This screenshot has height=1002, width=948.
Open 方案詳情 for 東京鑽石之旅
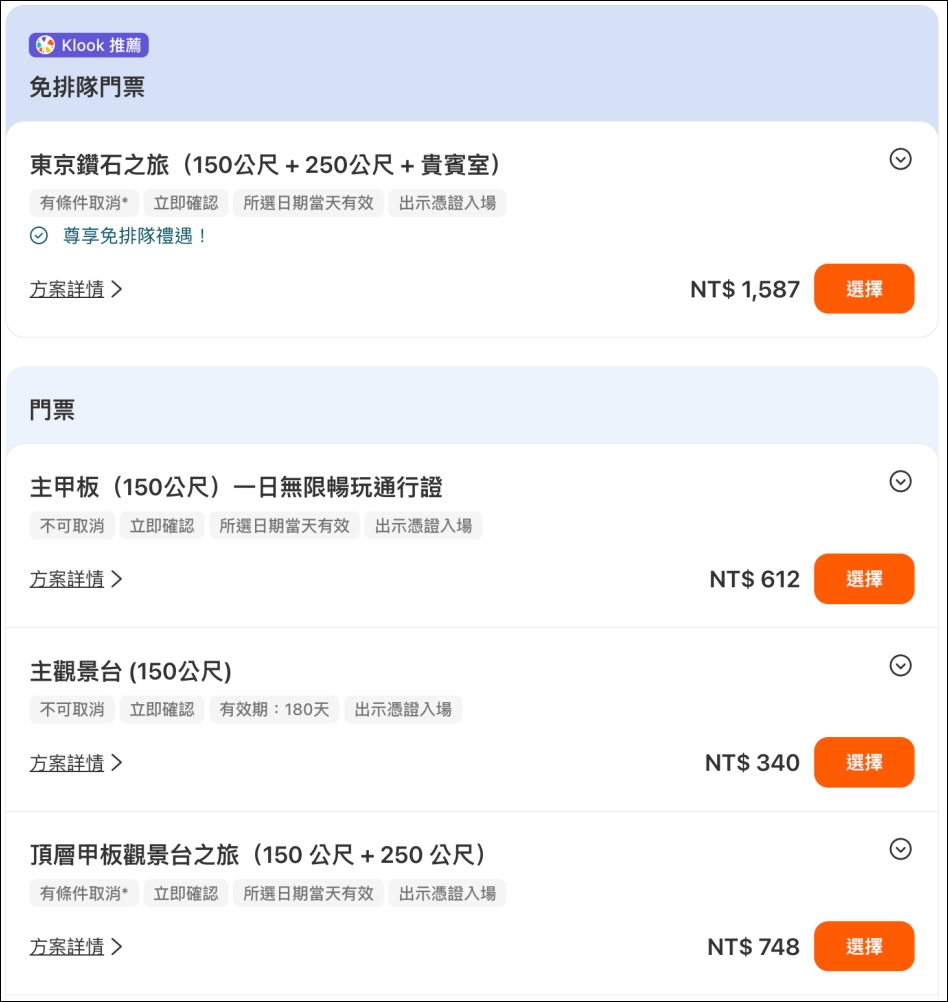tap(75, 289)
